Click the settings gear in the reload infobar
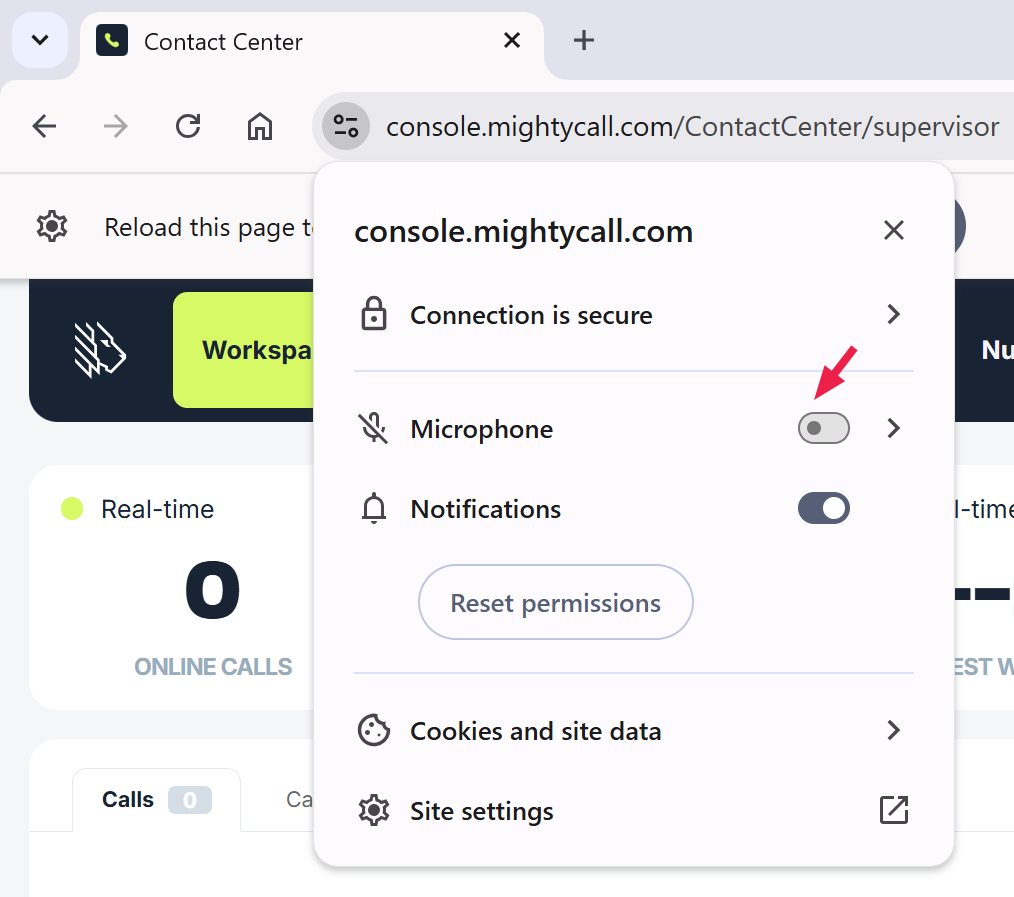Screen dimensions: 1014x897 pos(51,227)
